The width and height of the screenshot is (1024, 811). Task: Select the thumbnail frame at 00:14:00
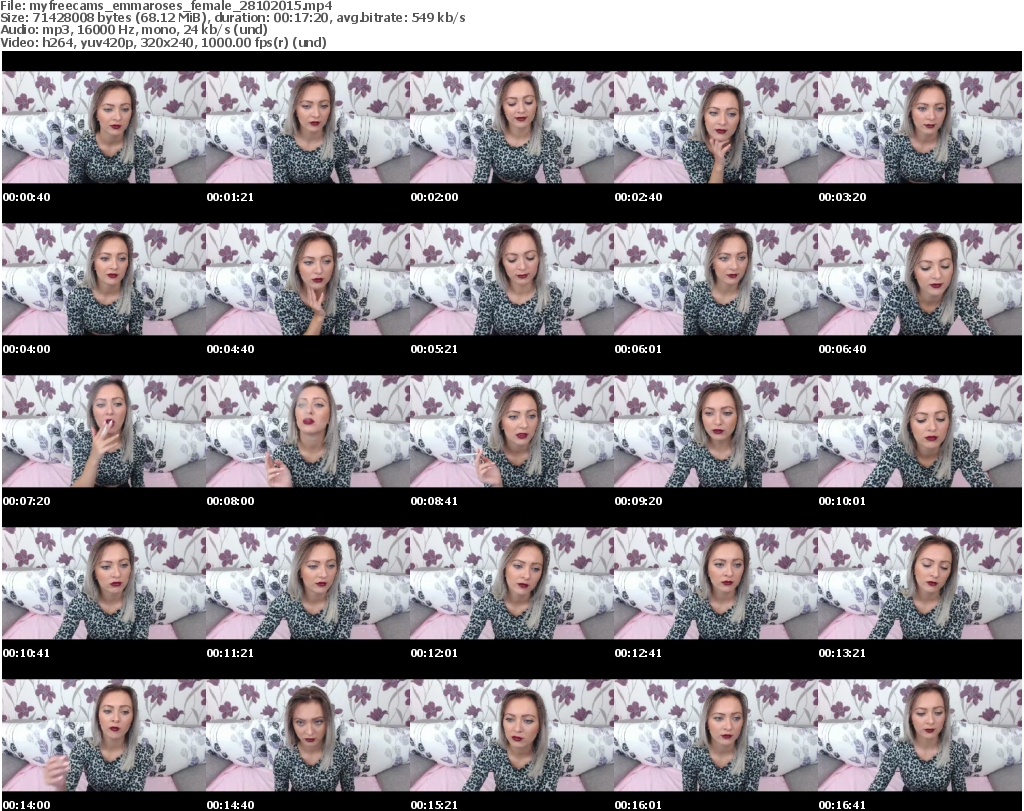coord(104,736)
